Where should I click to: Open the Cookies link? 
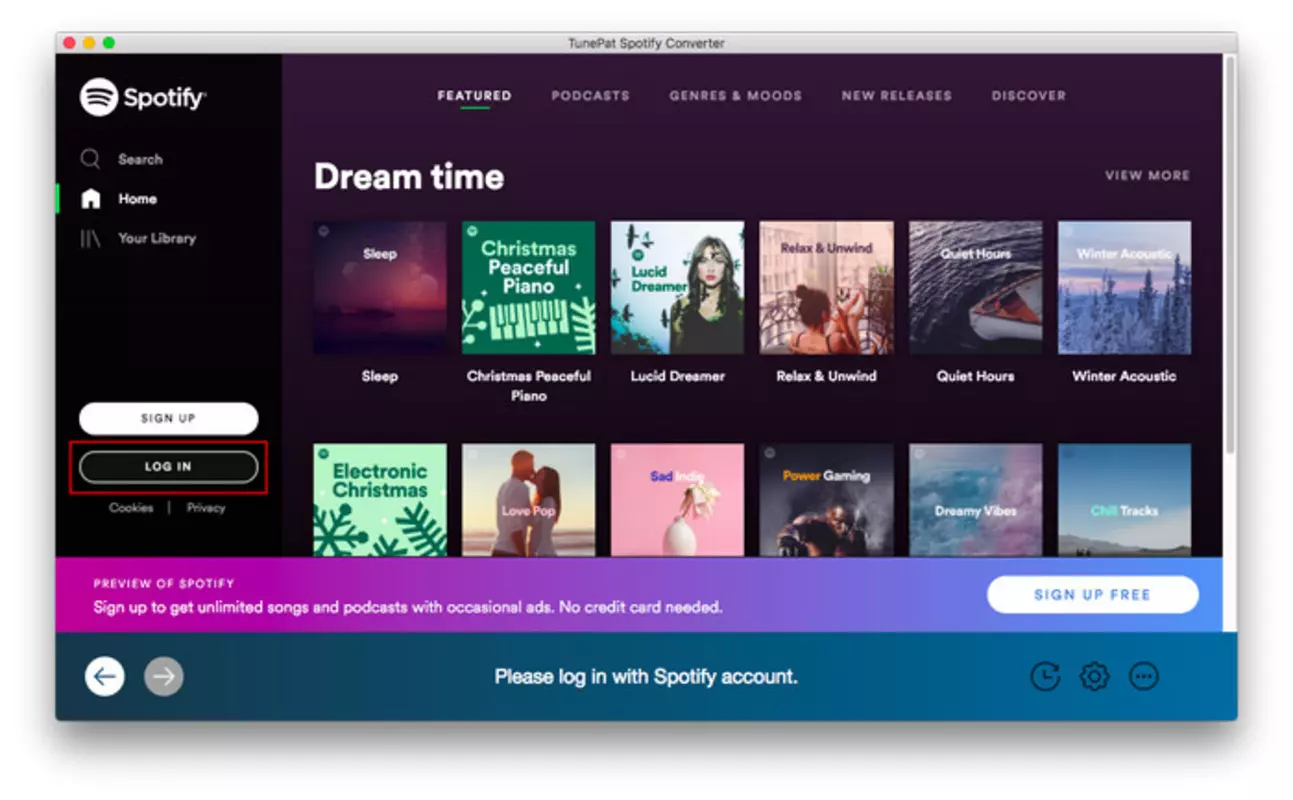131,508
